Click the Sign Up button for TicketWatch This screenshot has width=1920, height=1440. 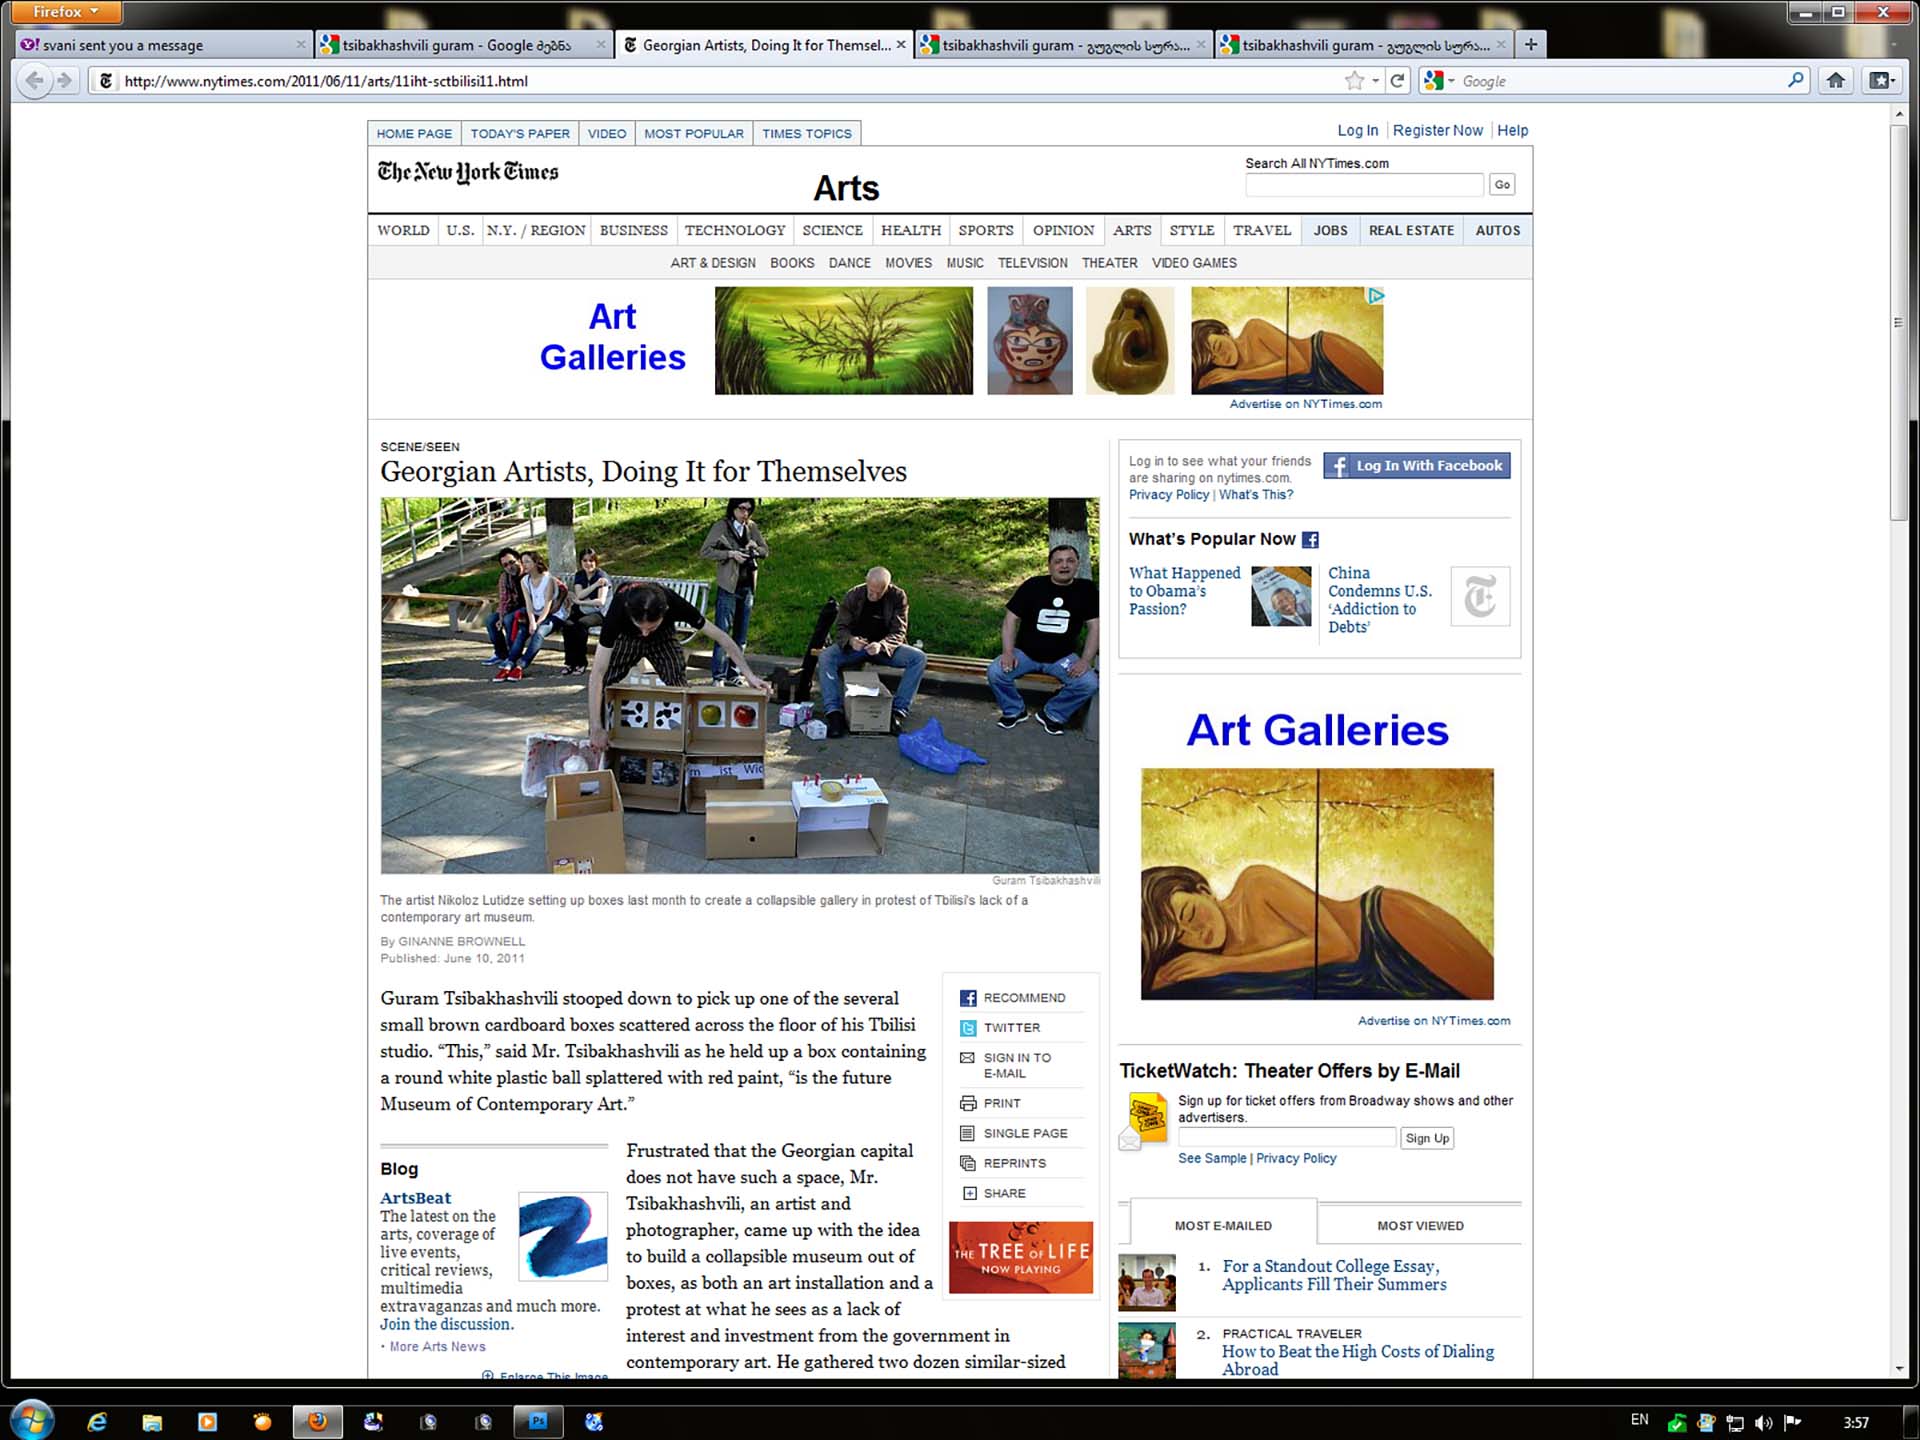[1427, 1138]
